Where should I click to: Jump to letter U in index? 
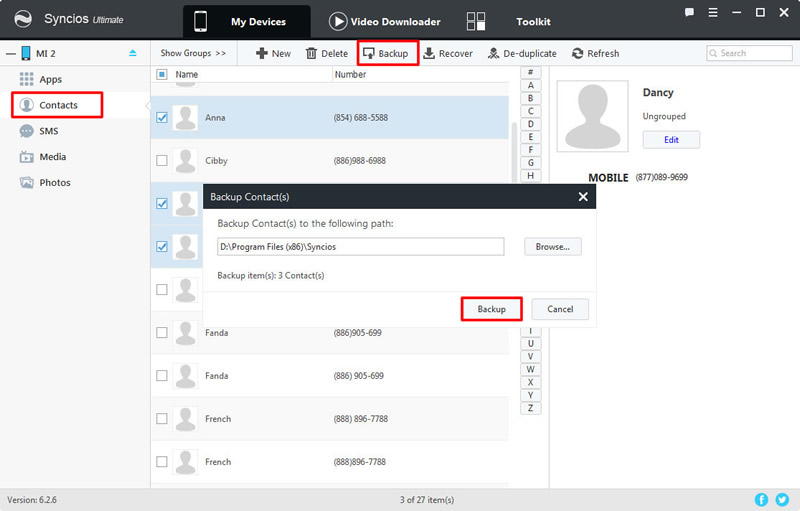[531, 344]
